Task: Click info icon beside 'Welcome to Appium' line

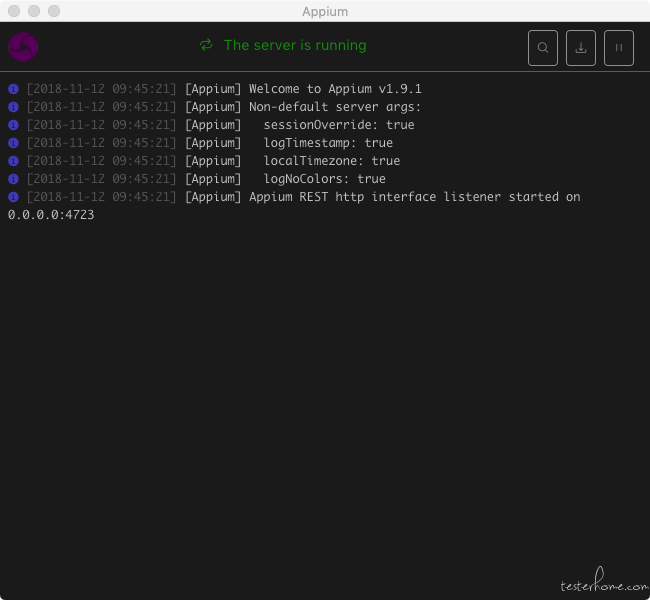Action: [13, 89]
